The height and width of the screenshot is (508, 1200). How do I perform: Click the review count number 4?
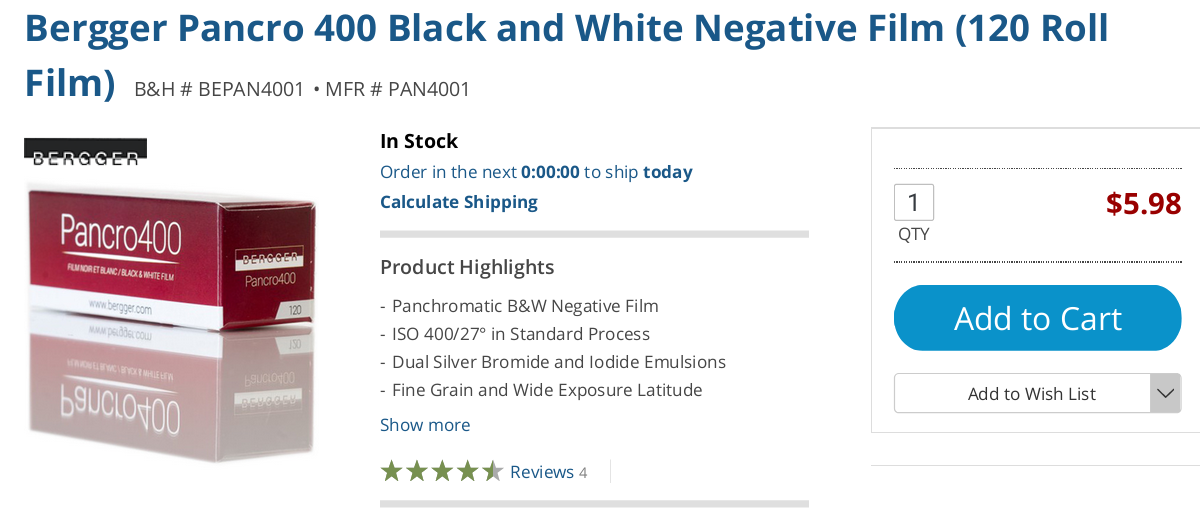[x=583, y=472]
